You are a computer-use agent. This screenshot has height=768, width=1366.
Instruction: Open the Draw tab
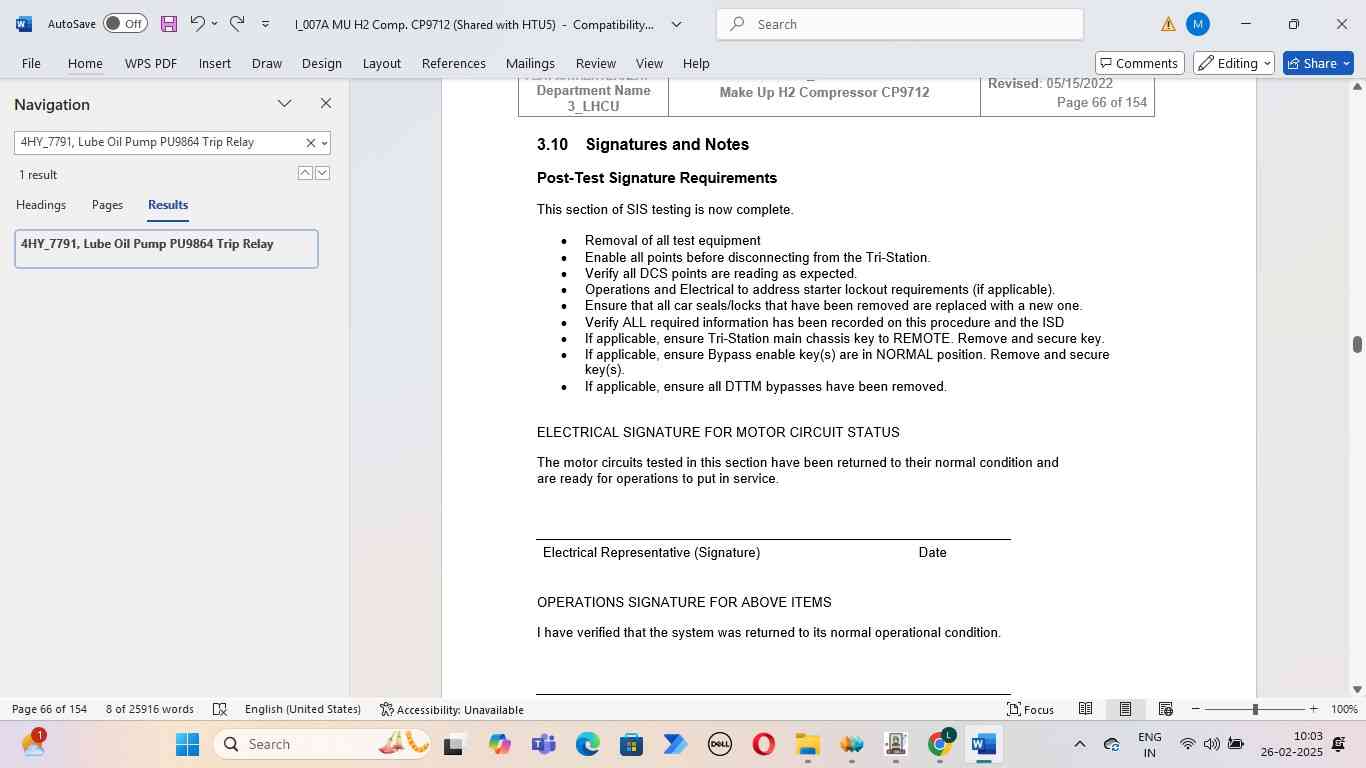[x=266, y=63]
